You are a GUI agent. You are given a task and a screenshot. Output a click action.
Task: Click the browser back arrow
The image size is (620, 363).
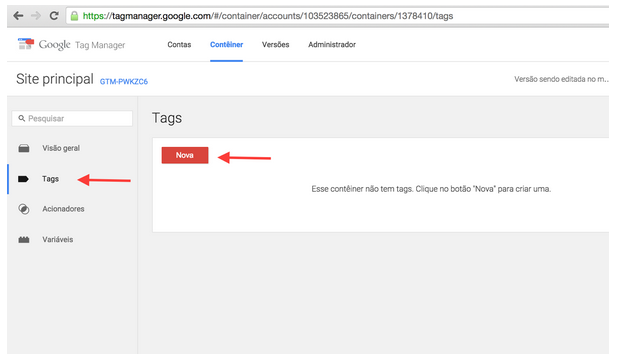click(18, 16)
